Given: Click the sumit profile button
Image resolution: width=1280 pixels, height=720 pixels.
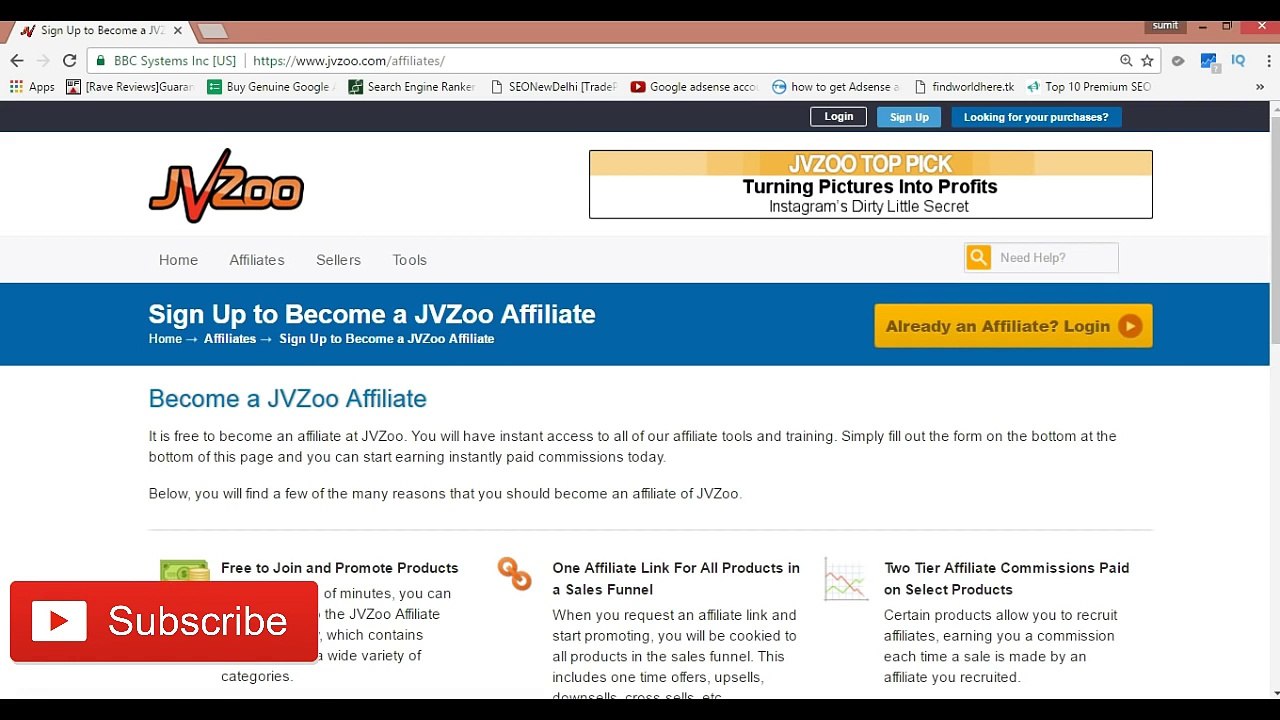Looking at the screenshot, I should [x=1165, y=26].
